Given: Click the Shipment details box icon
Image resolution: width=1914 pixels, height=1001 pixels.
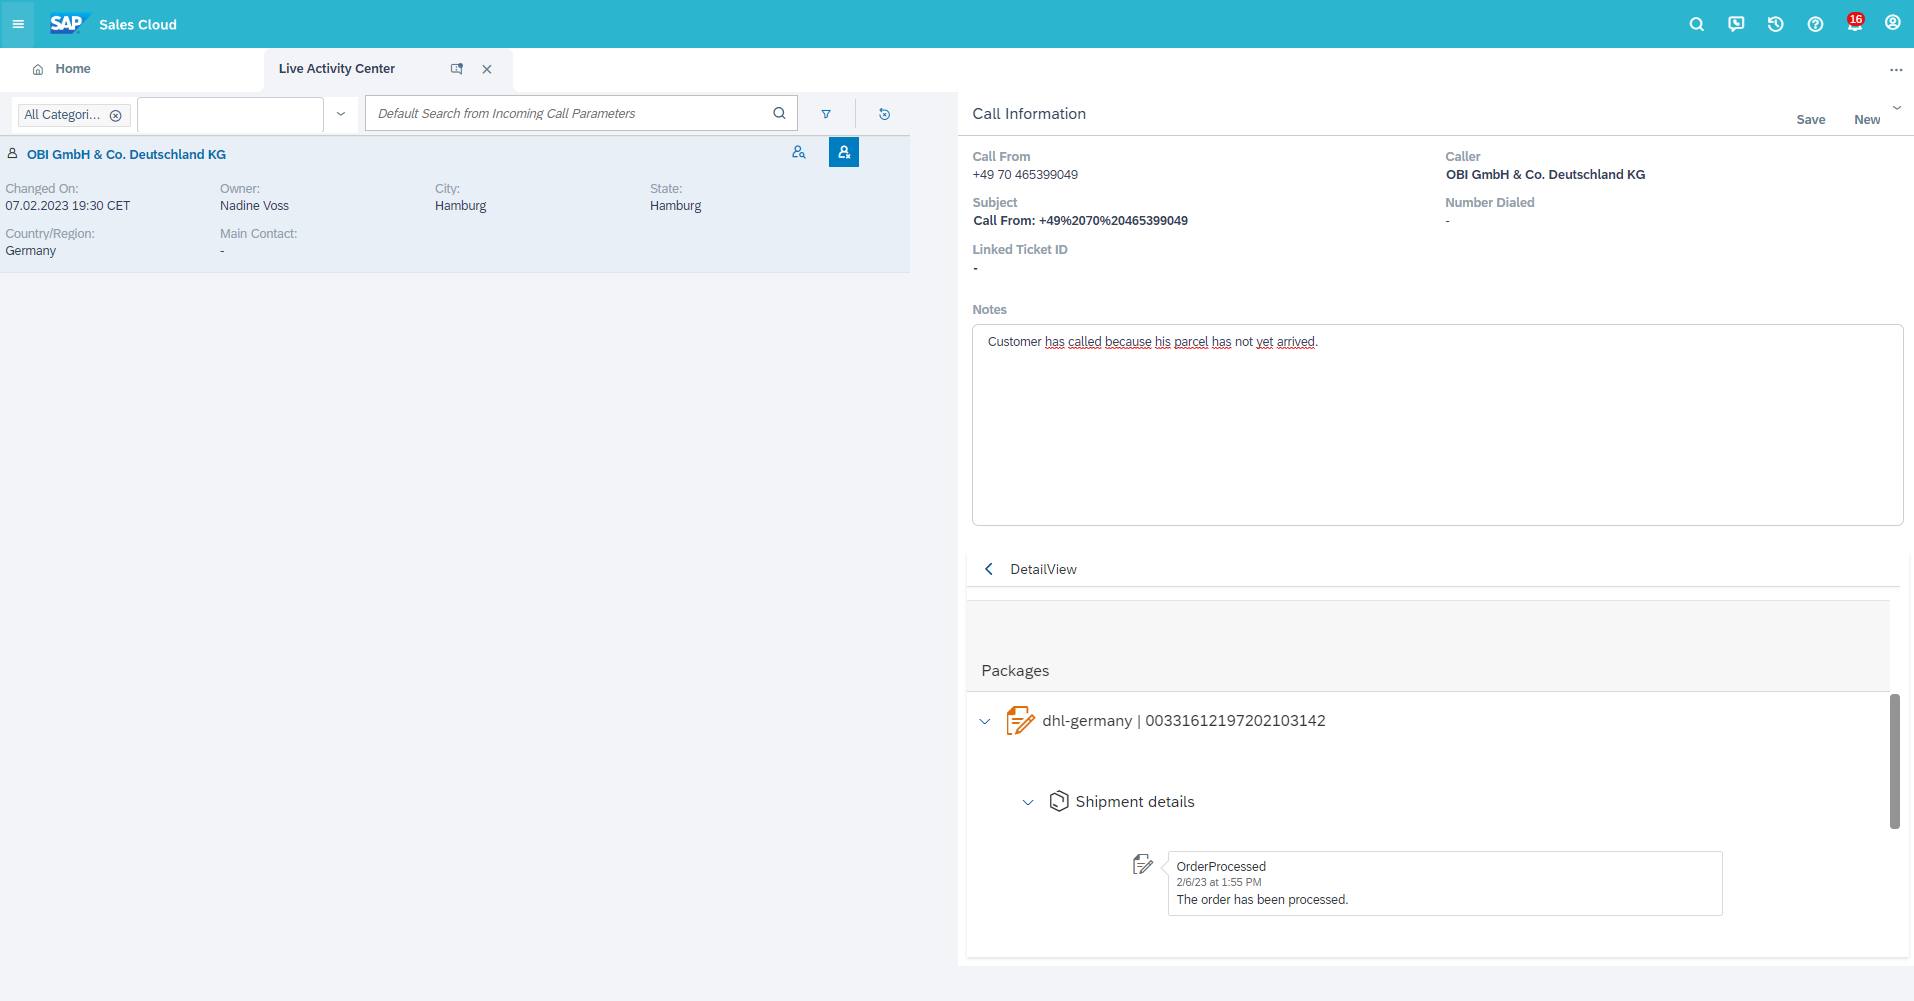Looking at the screenshot, I should click(x=1059, y=801).
